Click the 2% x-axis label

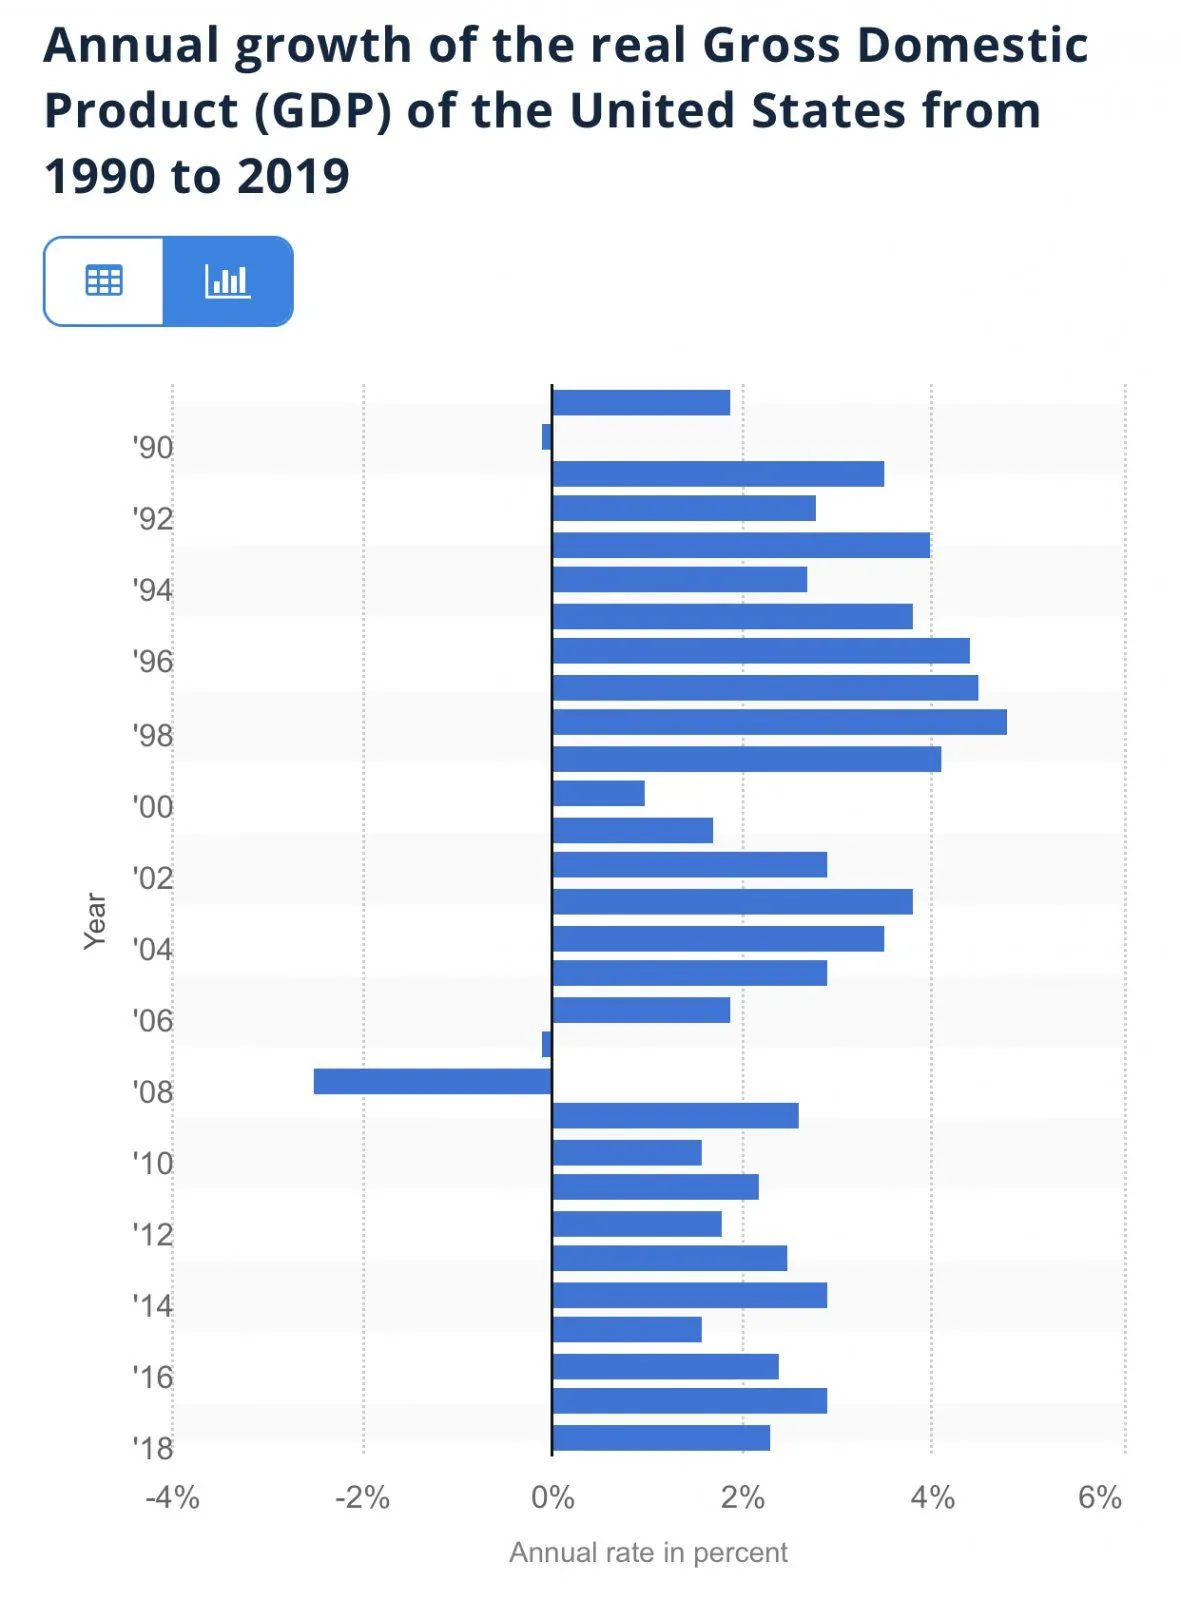click(x=742, y=1497)
